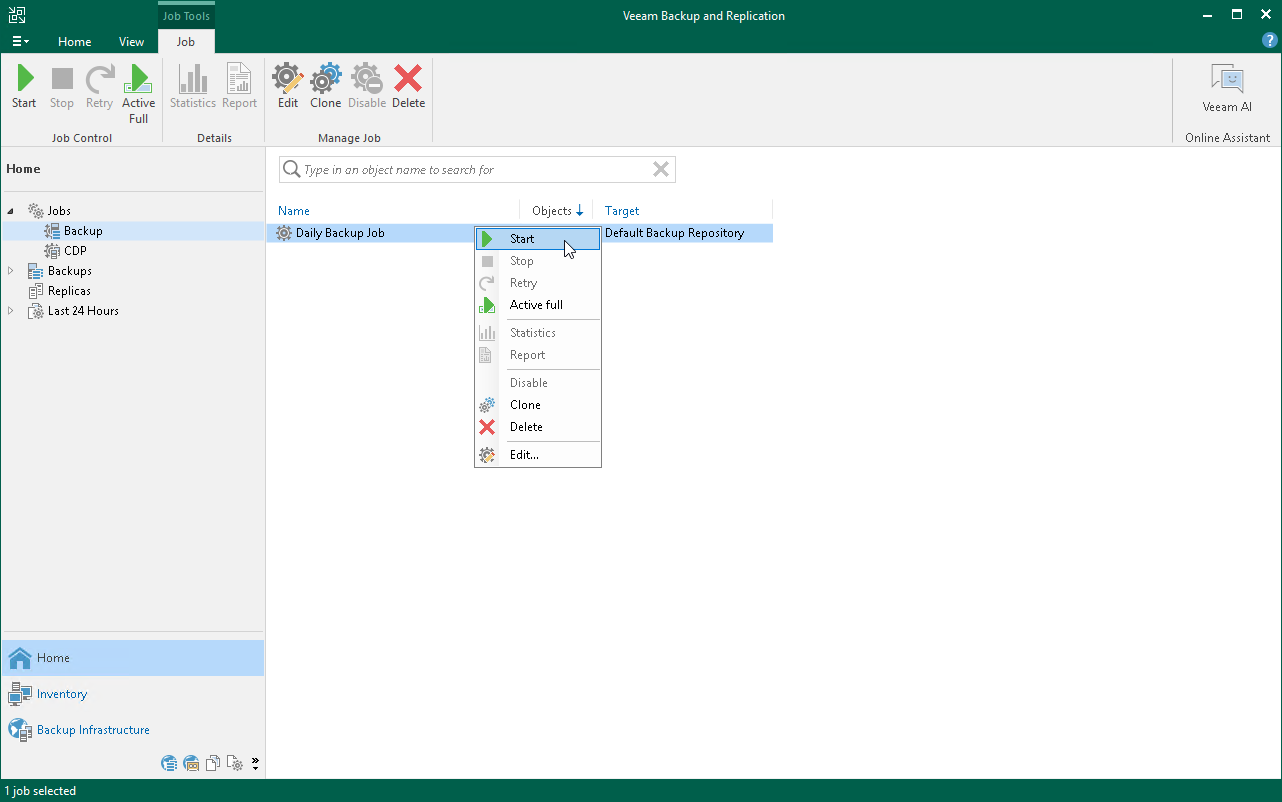This screenshot has width=1282, height=802.
Task: Click inside the object name search field
Action: click(470, 169)
